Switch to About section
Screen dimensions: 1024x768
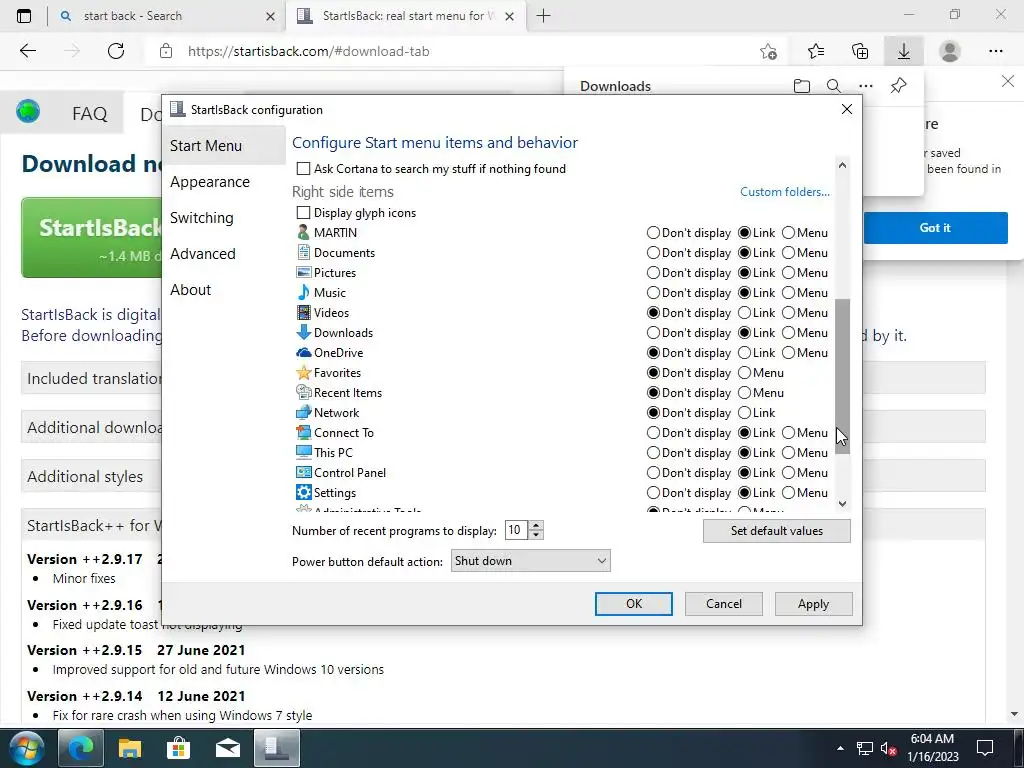(x=191, y=289)
